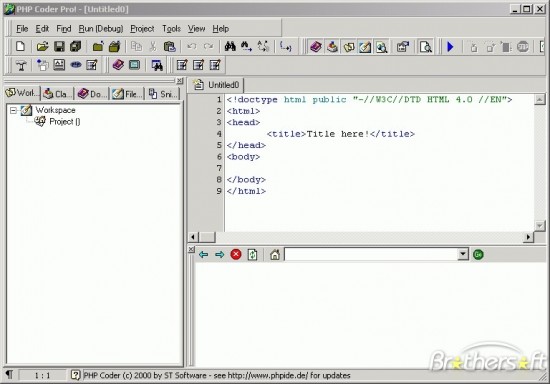Viewport: 550px width, 384px height.
Task: Open the Tools menu
Action: 171,29
